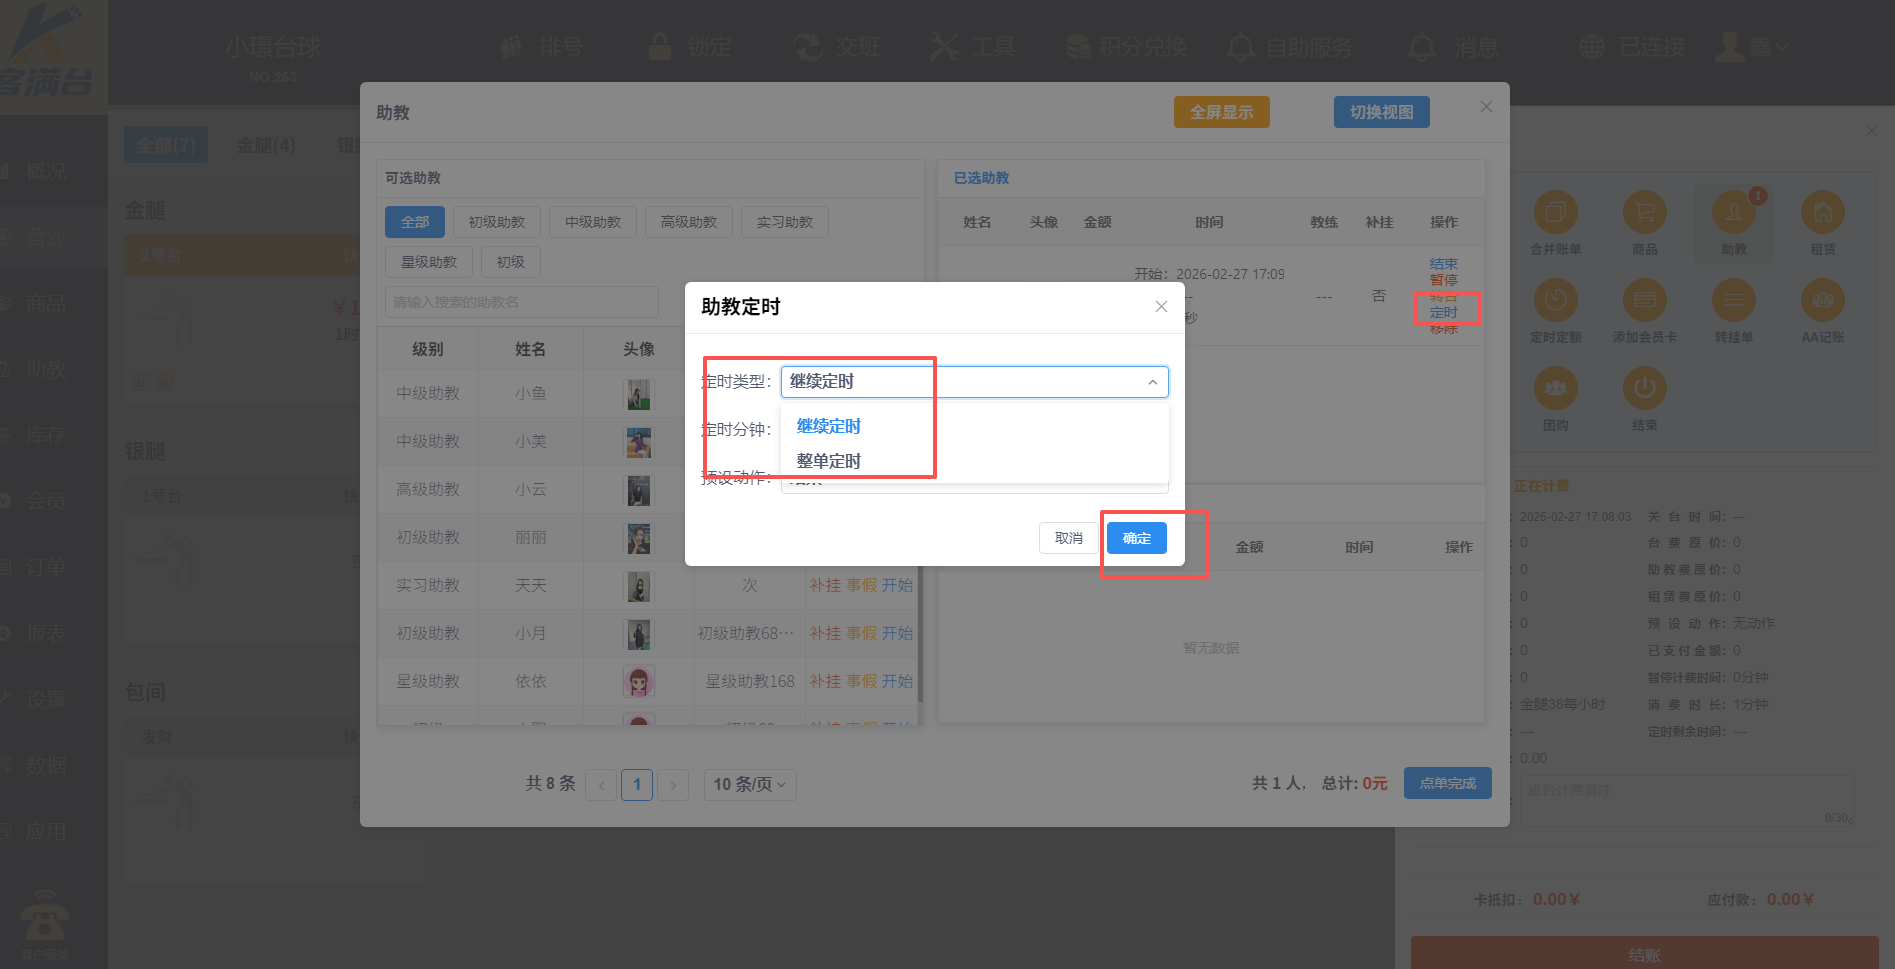Viewport: 1895px width, 969px height.
Task: Open the 添加会员卡 icon
Action: point(1644,300)
